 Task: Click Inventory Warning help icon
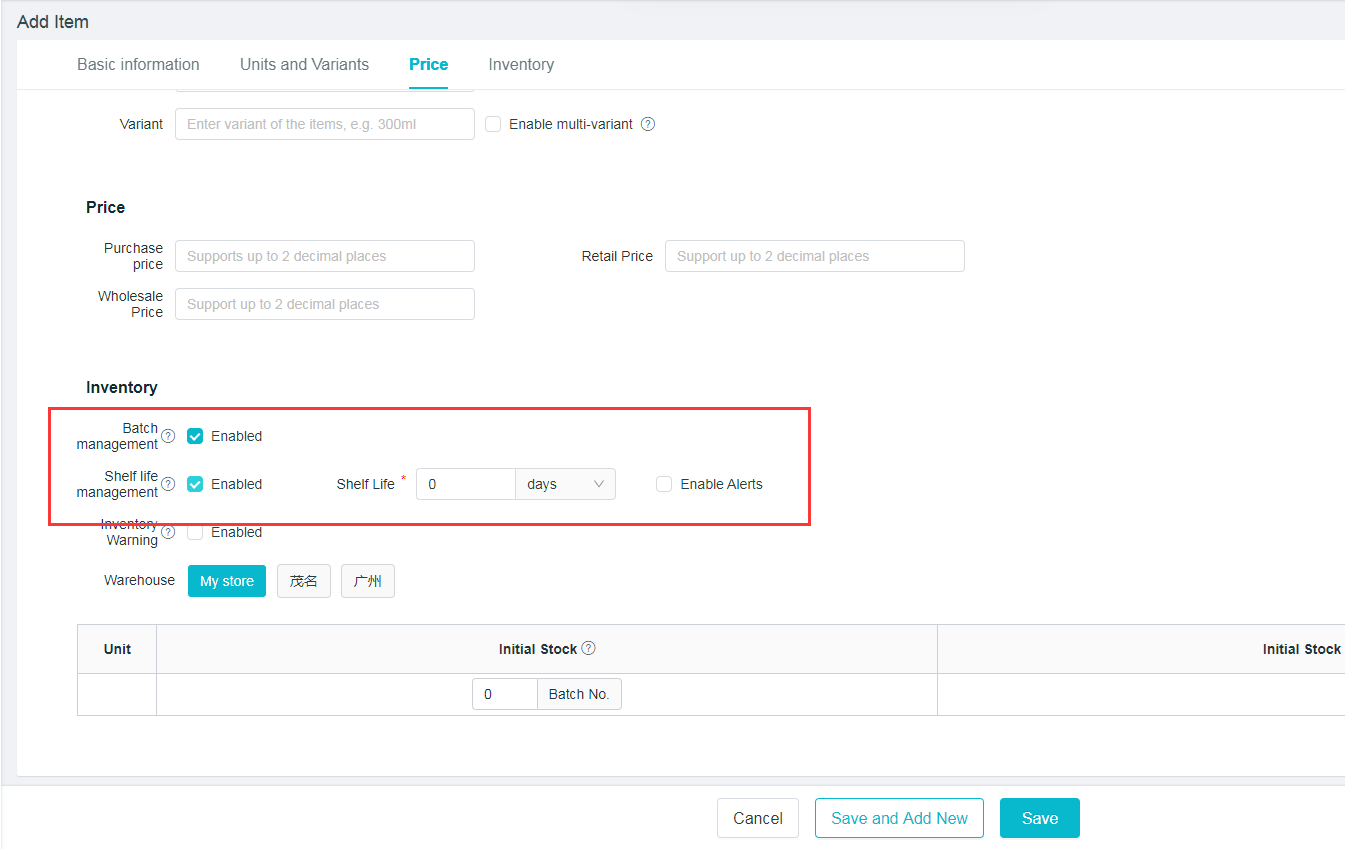(168, 532)
